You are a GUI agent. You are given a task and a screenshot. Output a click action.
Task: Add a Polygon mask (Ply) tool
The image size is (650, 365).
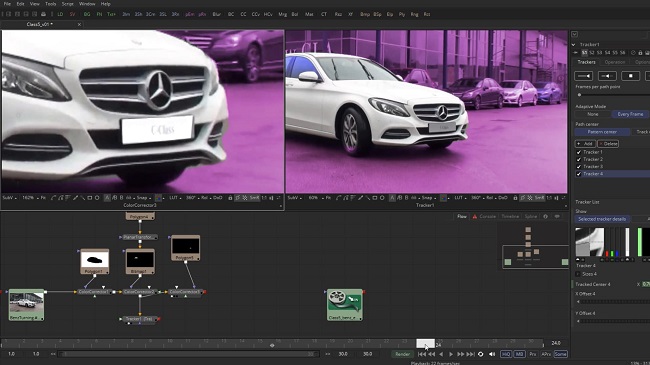(402, 14)
